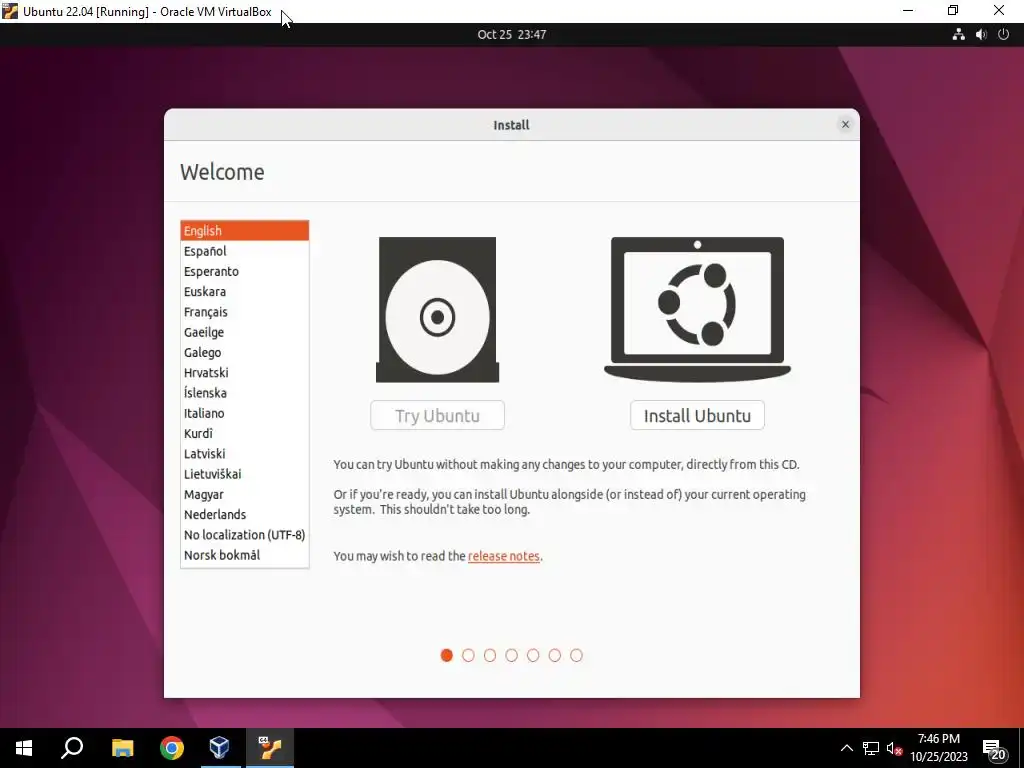Click the laptop Ubuntu logo illustration
This screenshot has width=1024, height=768.
pos(697,310)
